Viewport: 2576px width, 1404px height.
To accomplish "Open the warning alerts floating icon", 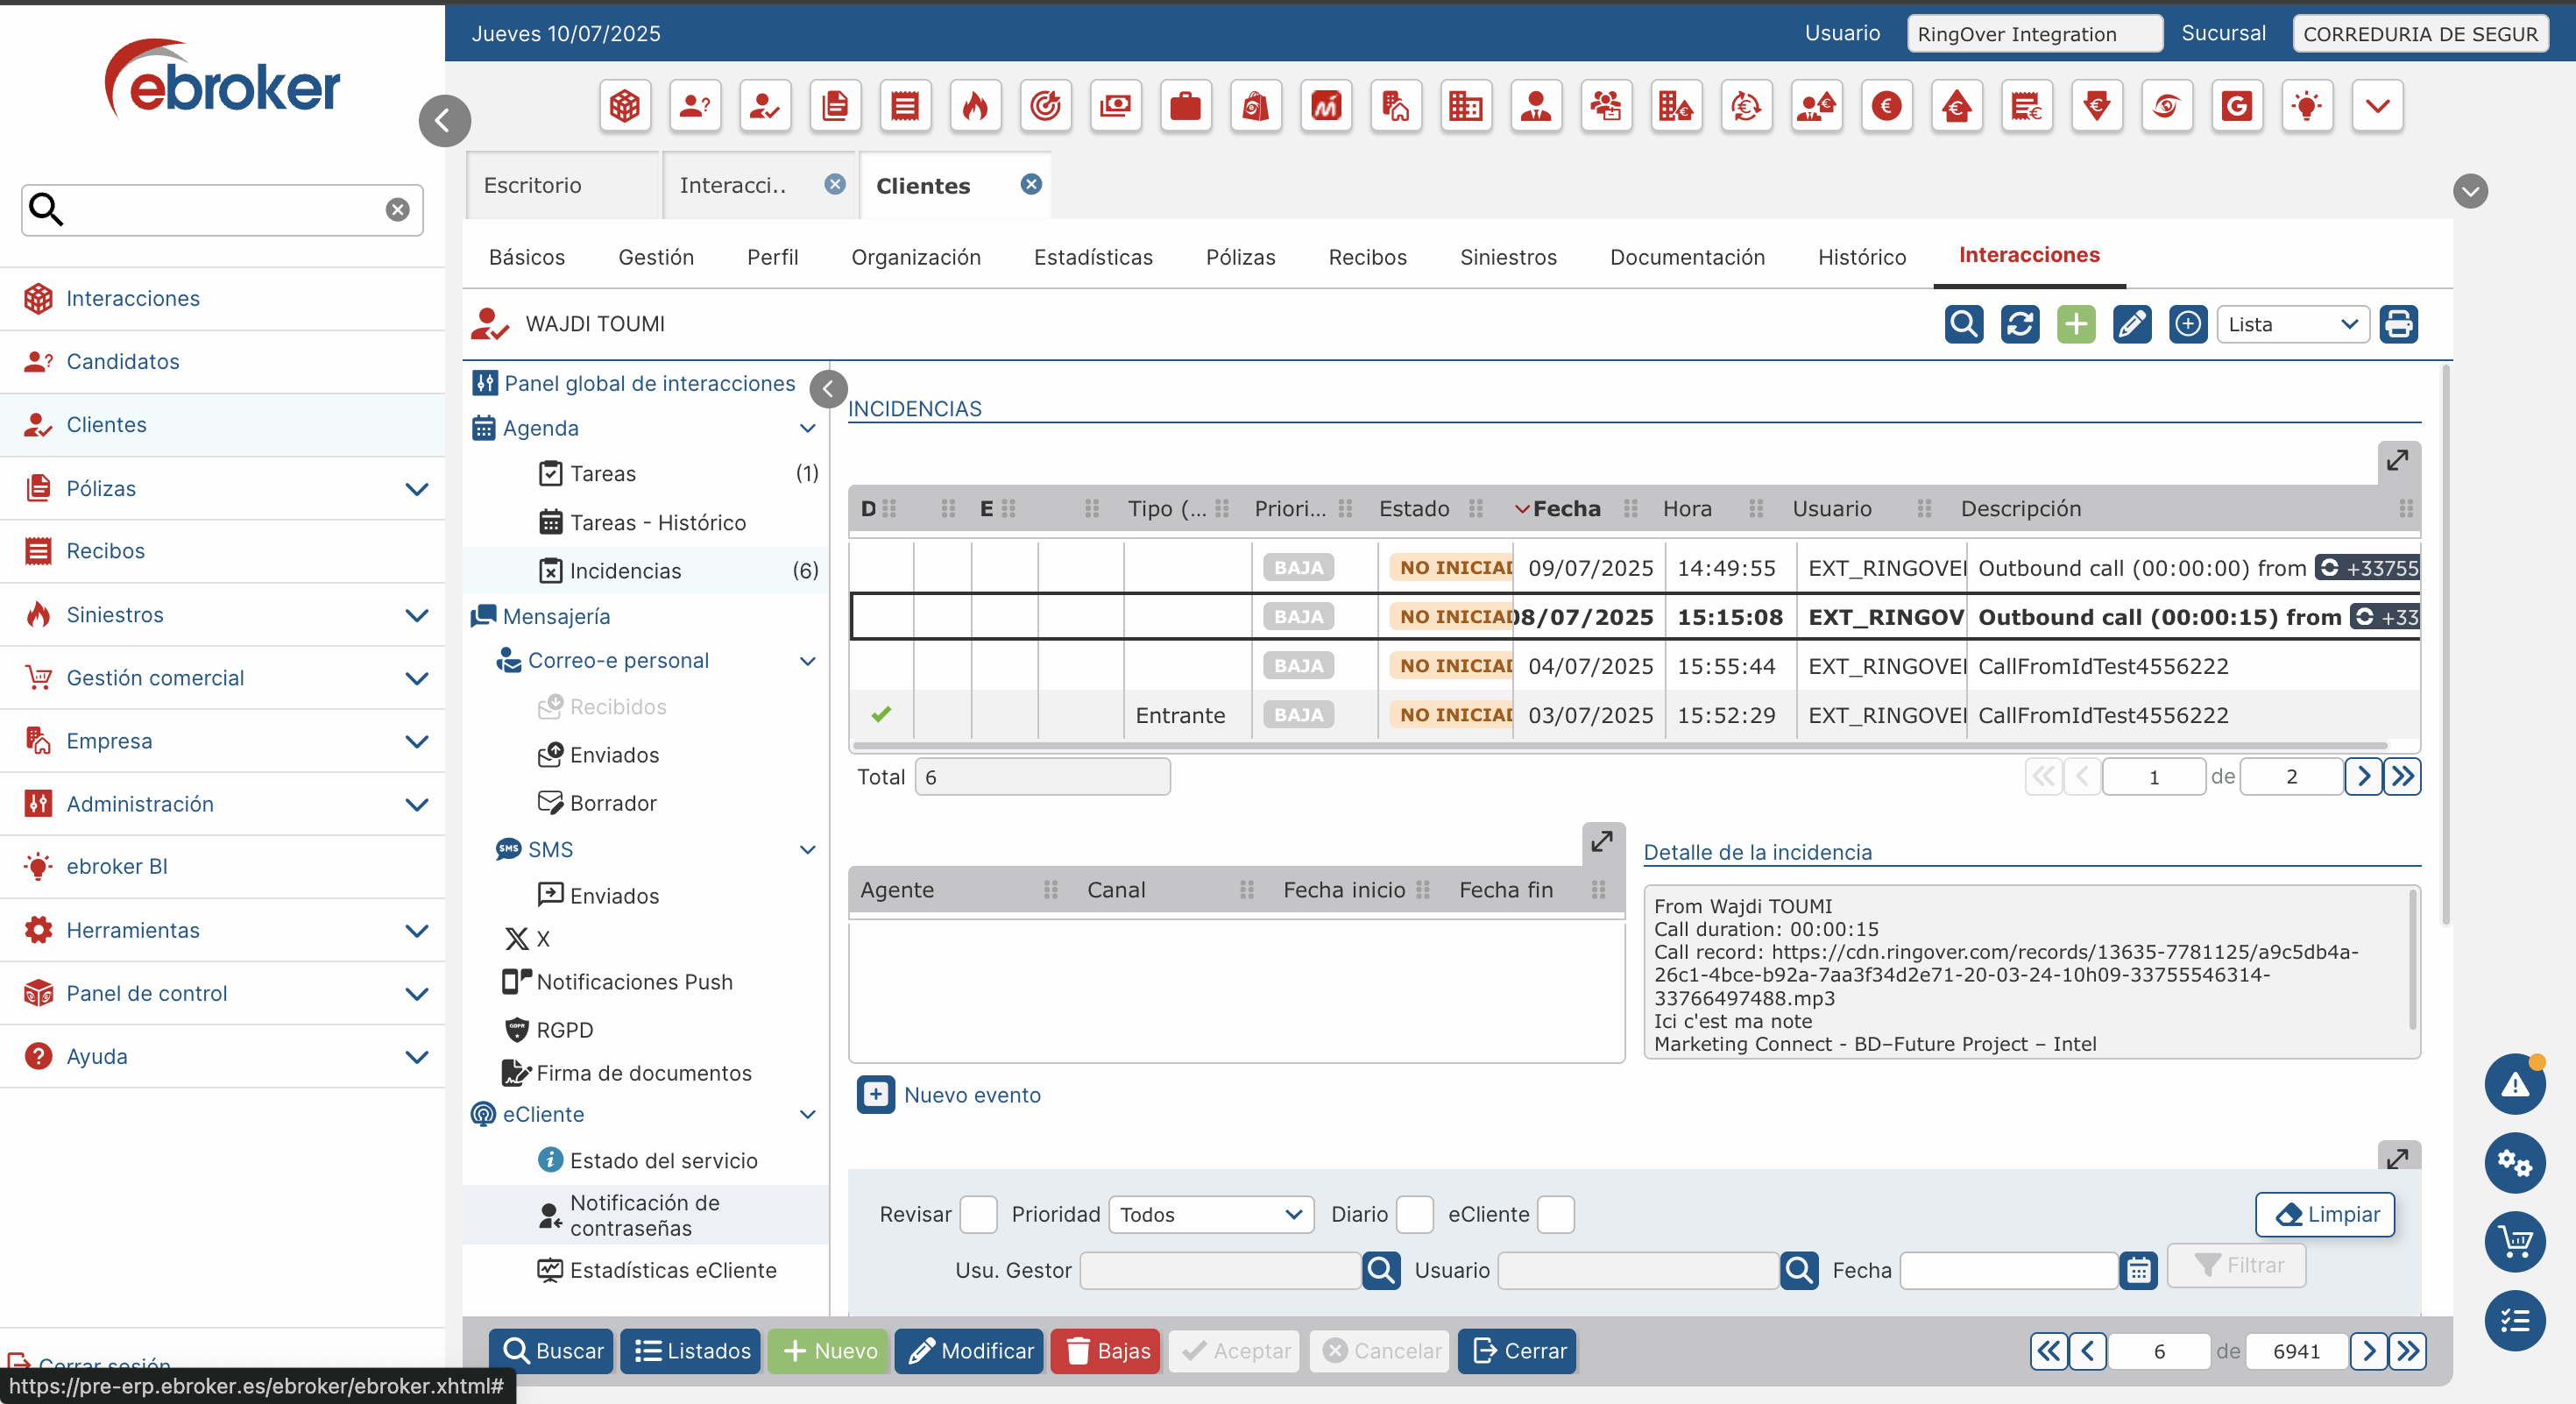I will (2515, 1084).
